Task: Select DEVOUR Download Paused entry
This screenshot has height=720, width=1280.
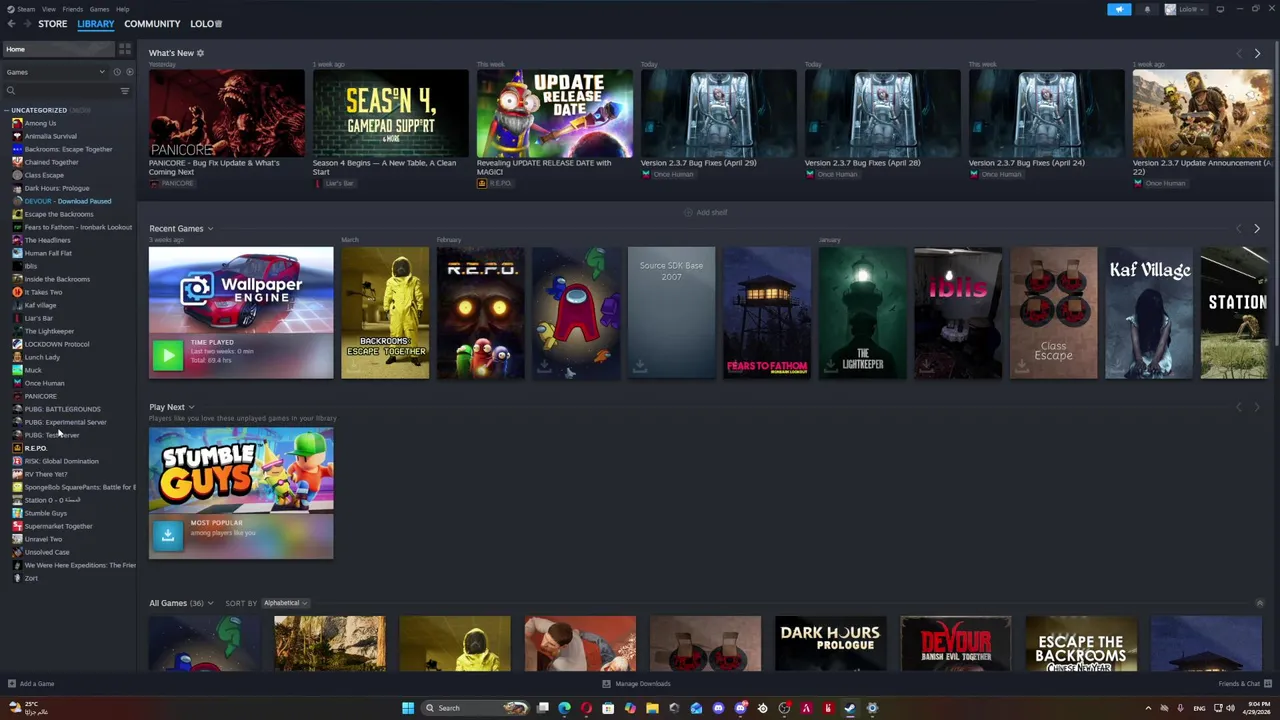Action: pos(67,201)
